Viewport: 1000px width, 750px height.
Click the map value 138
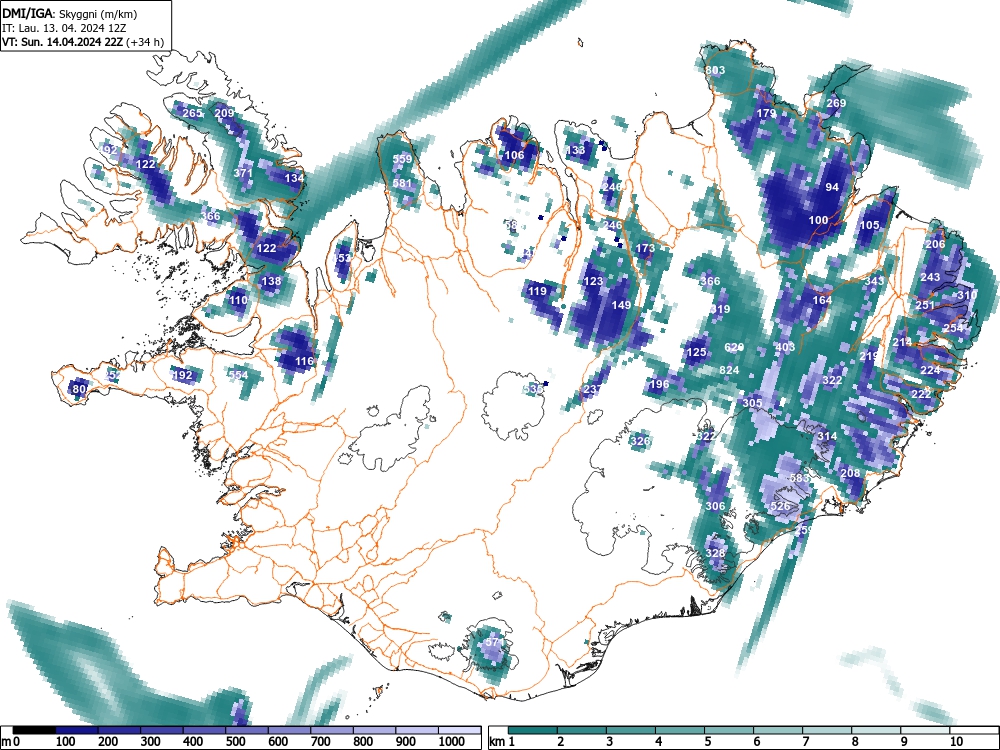tap(271, 281)
